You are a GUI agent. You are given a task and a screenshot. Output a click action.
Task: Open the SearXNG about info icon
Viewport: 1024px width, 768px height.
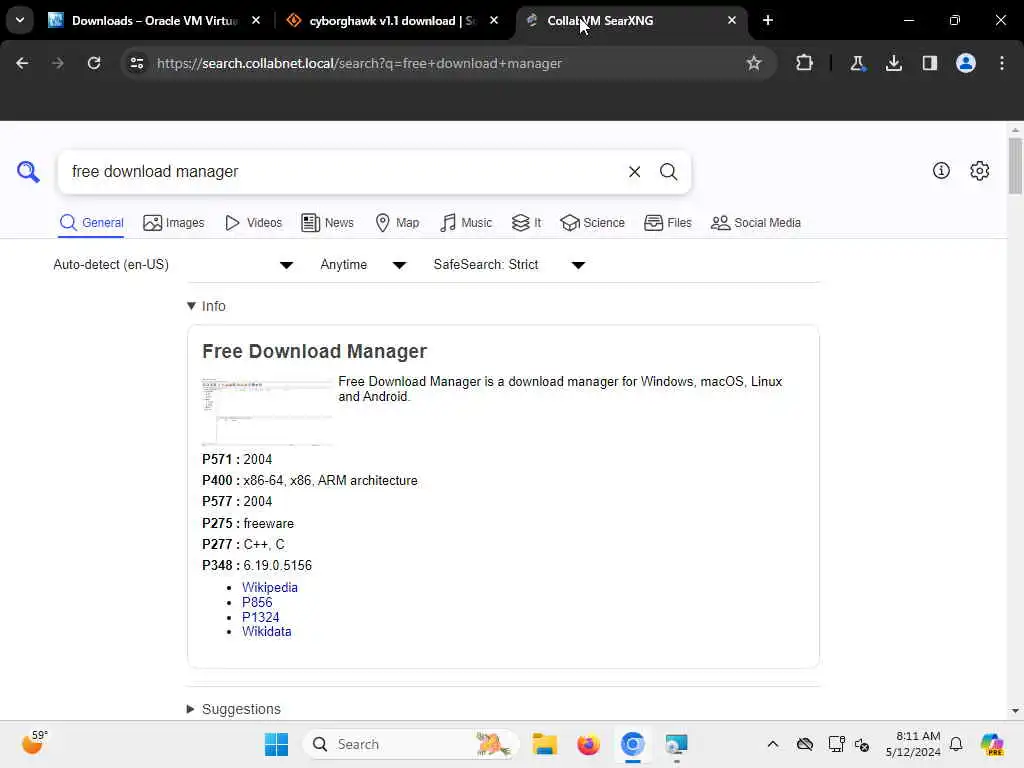[941, 170]
